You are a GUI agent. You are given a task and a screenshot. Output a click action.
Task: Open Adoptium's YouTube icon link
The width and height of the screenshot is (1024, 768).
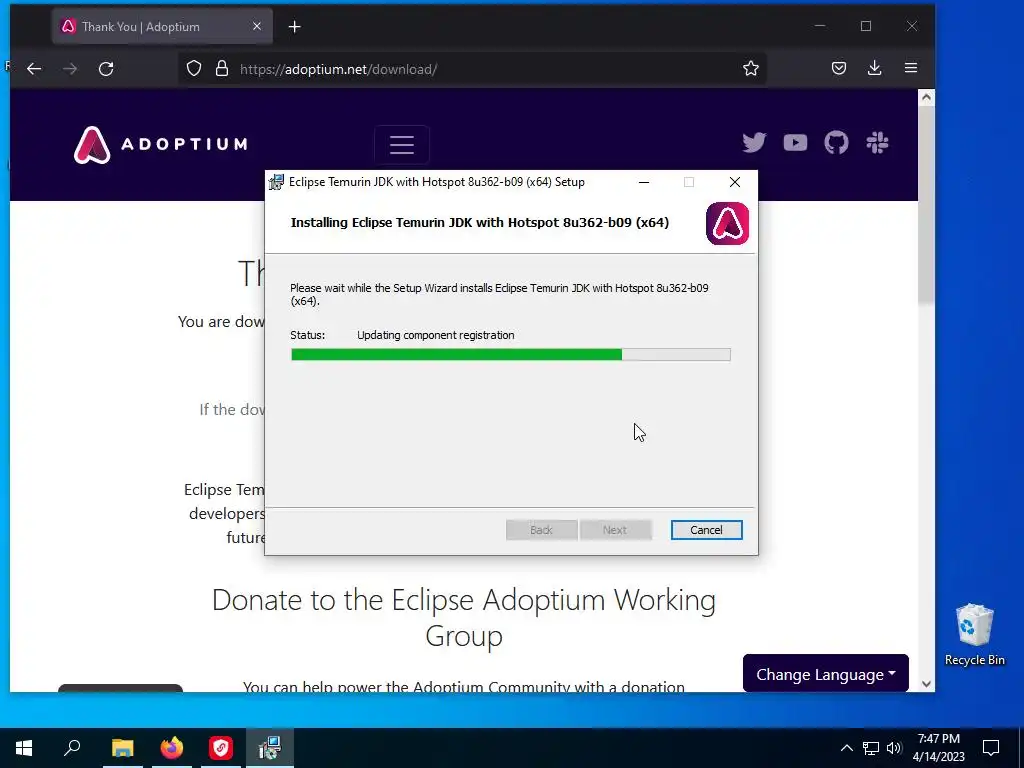click(795, 142)
